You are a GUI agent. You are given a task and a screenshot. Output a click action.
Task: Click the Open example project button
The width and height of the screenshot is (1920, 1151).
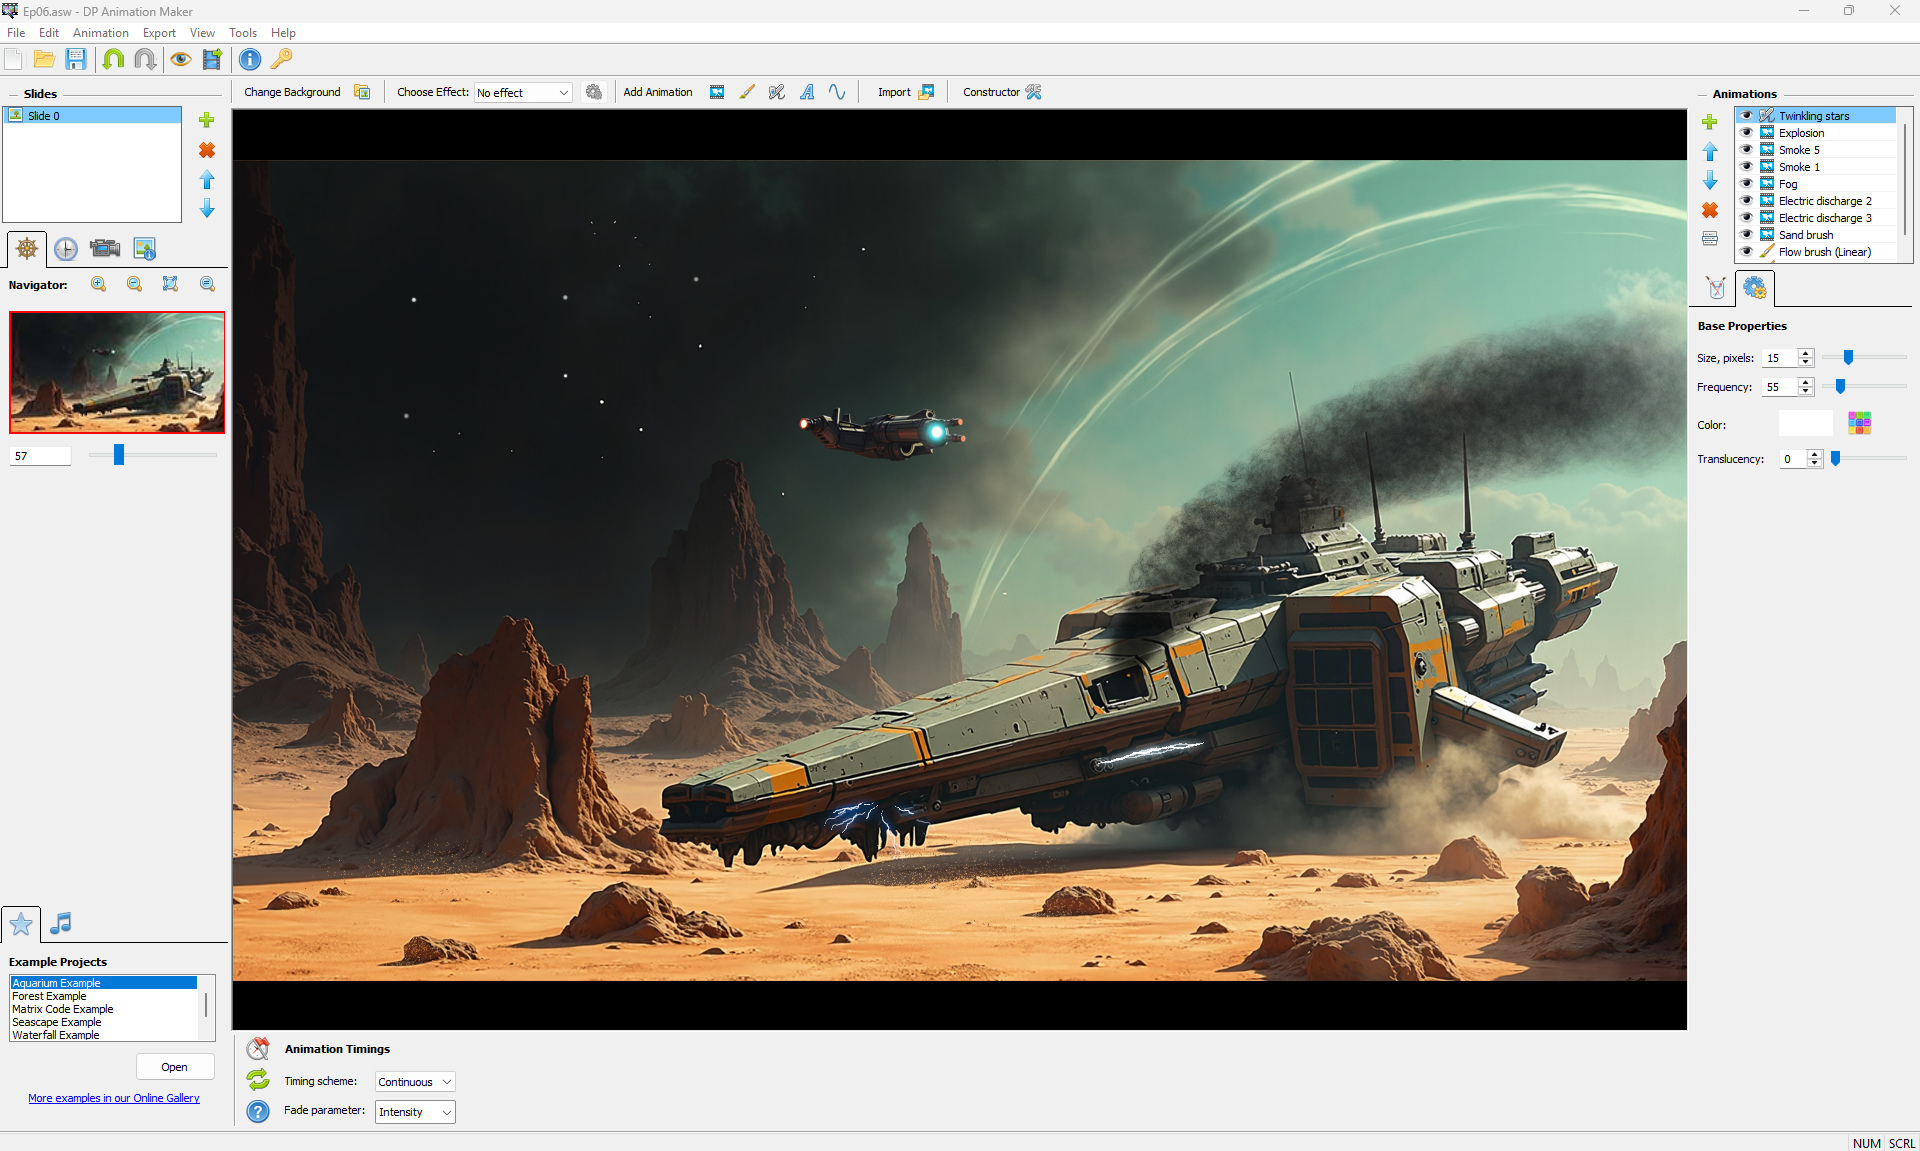tap(175, 1067)
